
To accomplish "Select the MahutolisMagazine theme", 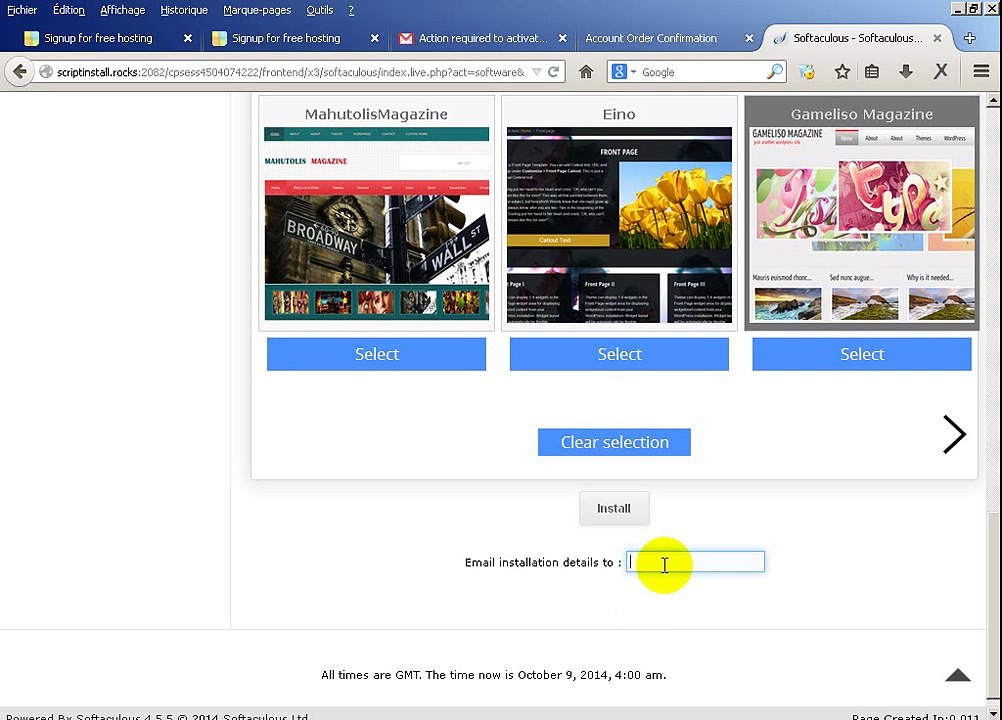I will (x=376, y=354).
